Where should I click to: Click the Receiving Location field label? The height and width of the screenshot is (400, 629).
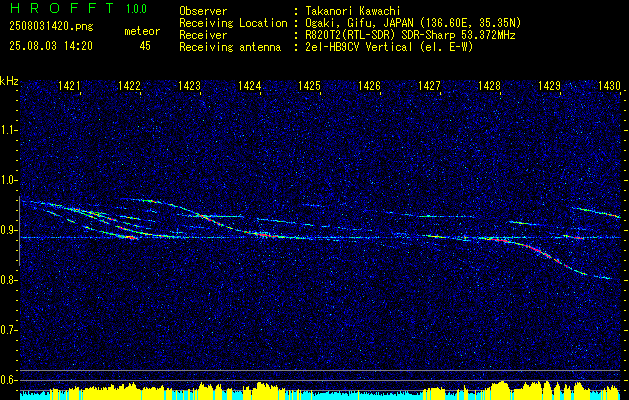[233, 23]
